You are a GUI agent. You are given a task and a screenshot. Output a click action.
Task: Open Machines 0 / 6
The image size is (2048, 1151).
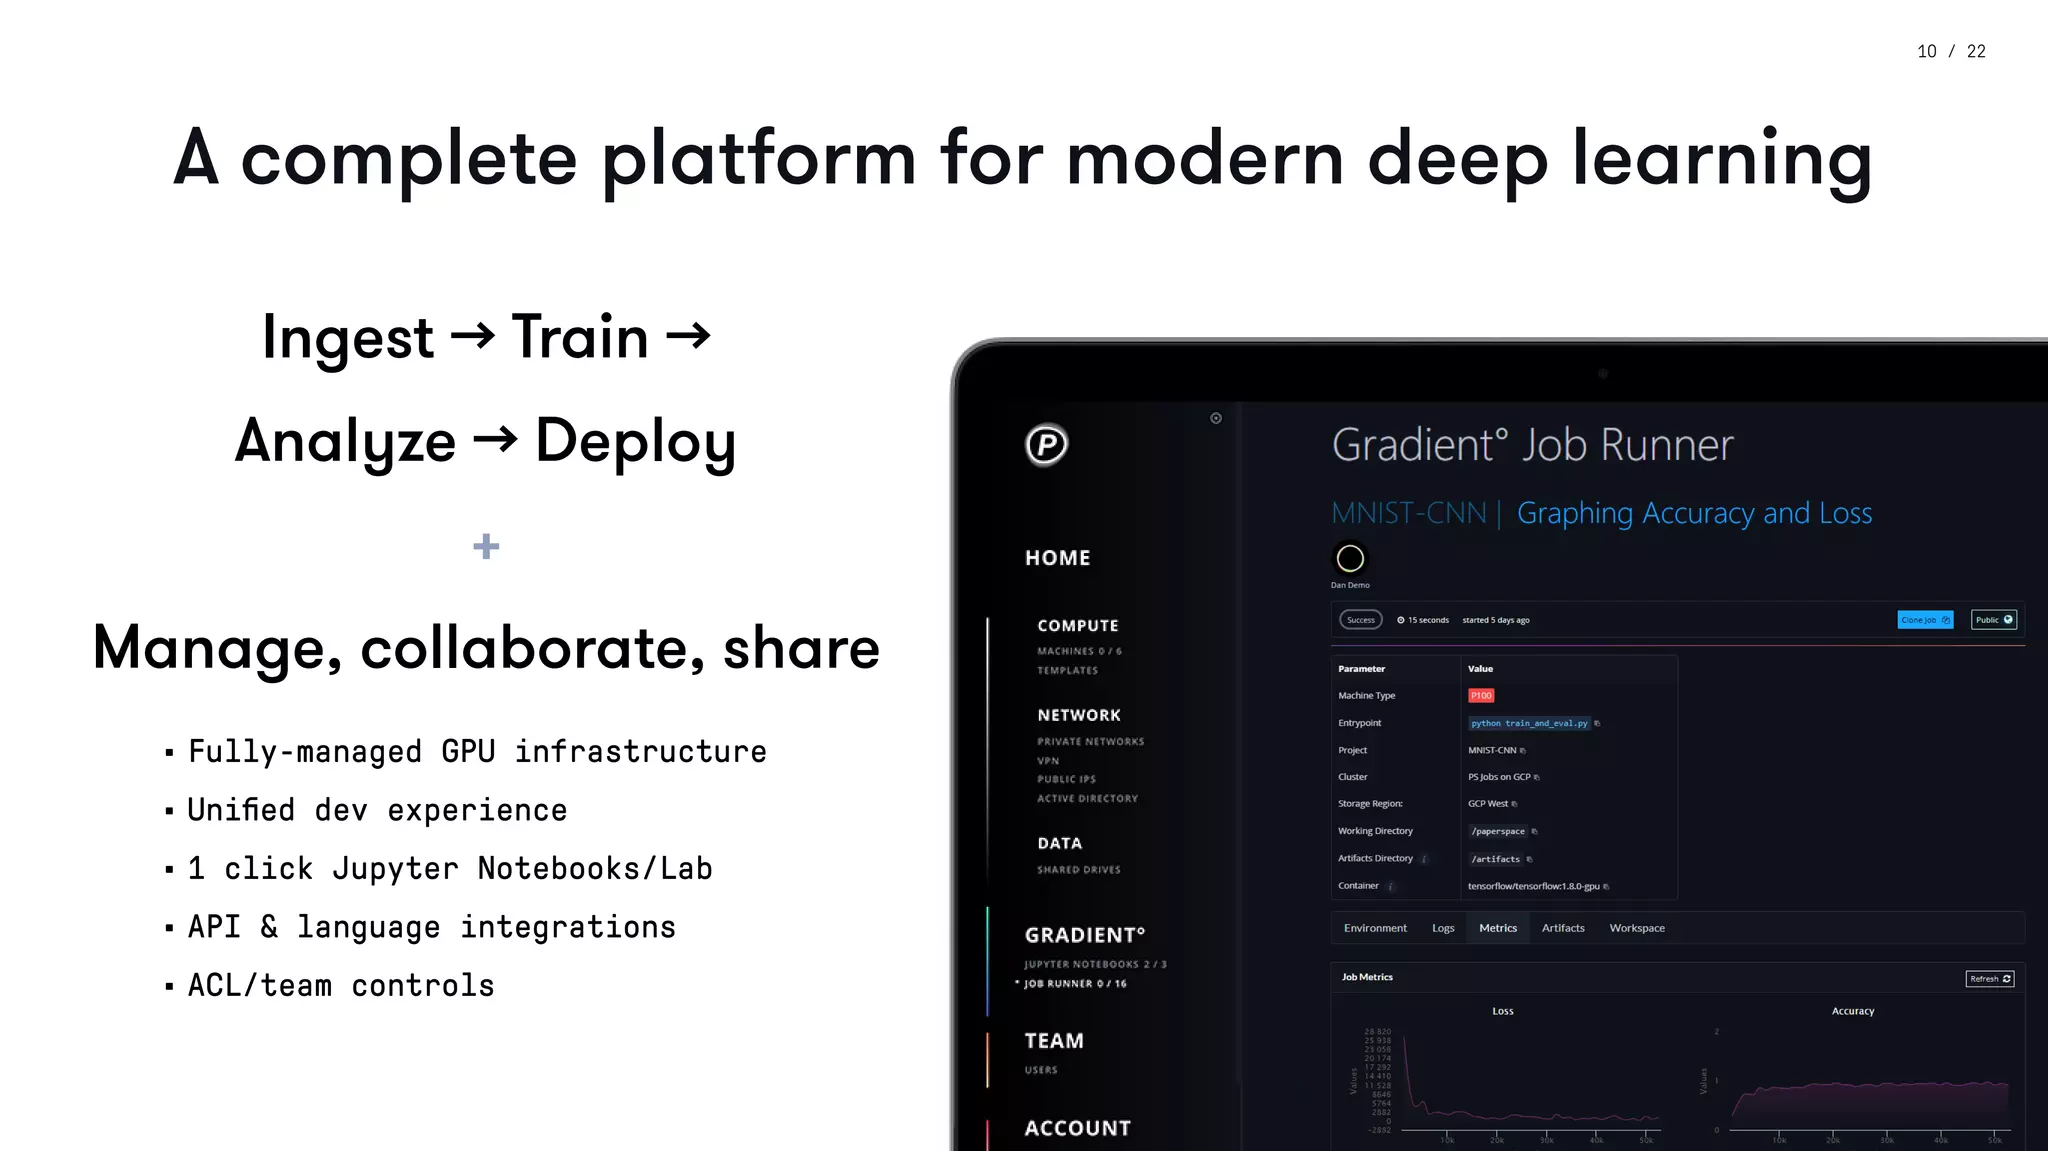[x=1080, y=651]
